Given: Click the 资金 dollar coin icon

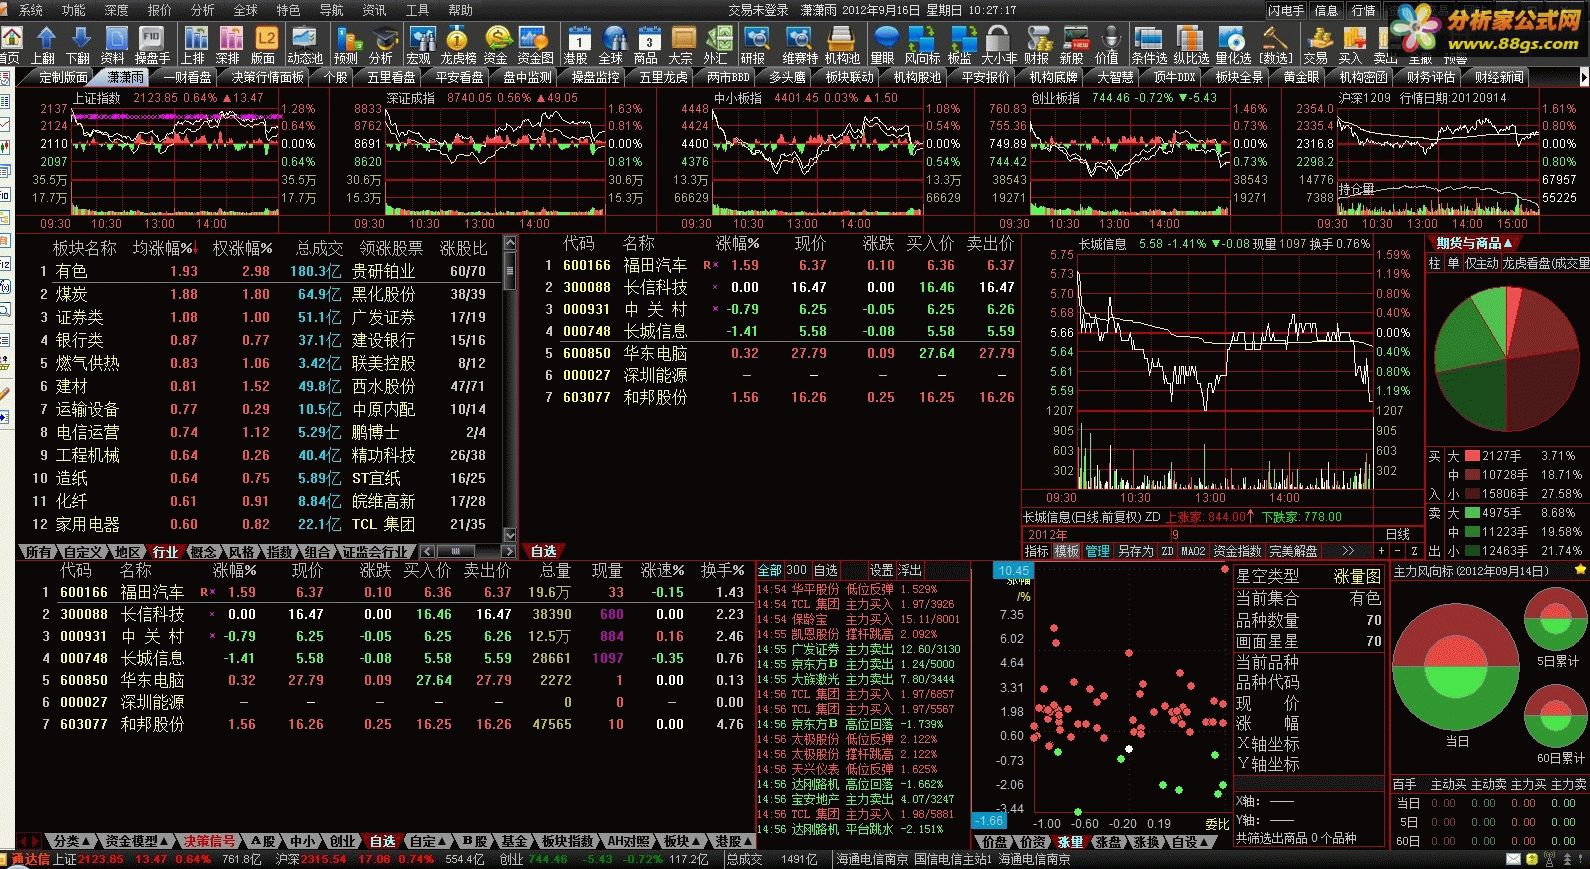Looking at the screenshot, I should tap(496, 45).
